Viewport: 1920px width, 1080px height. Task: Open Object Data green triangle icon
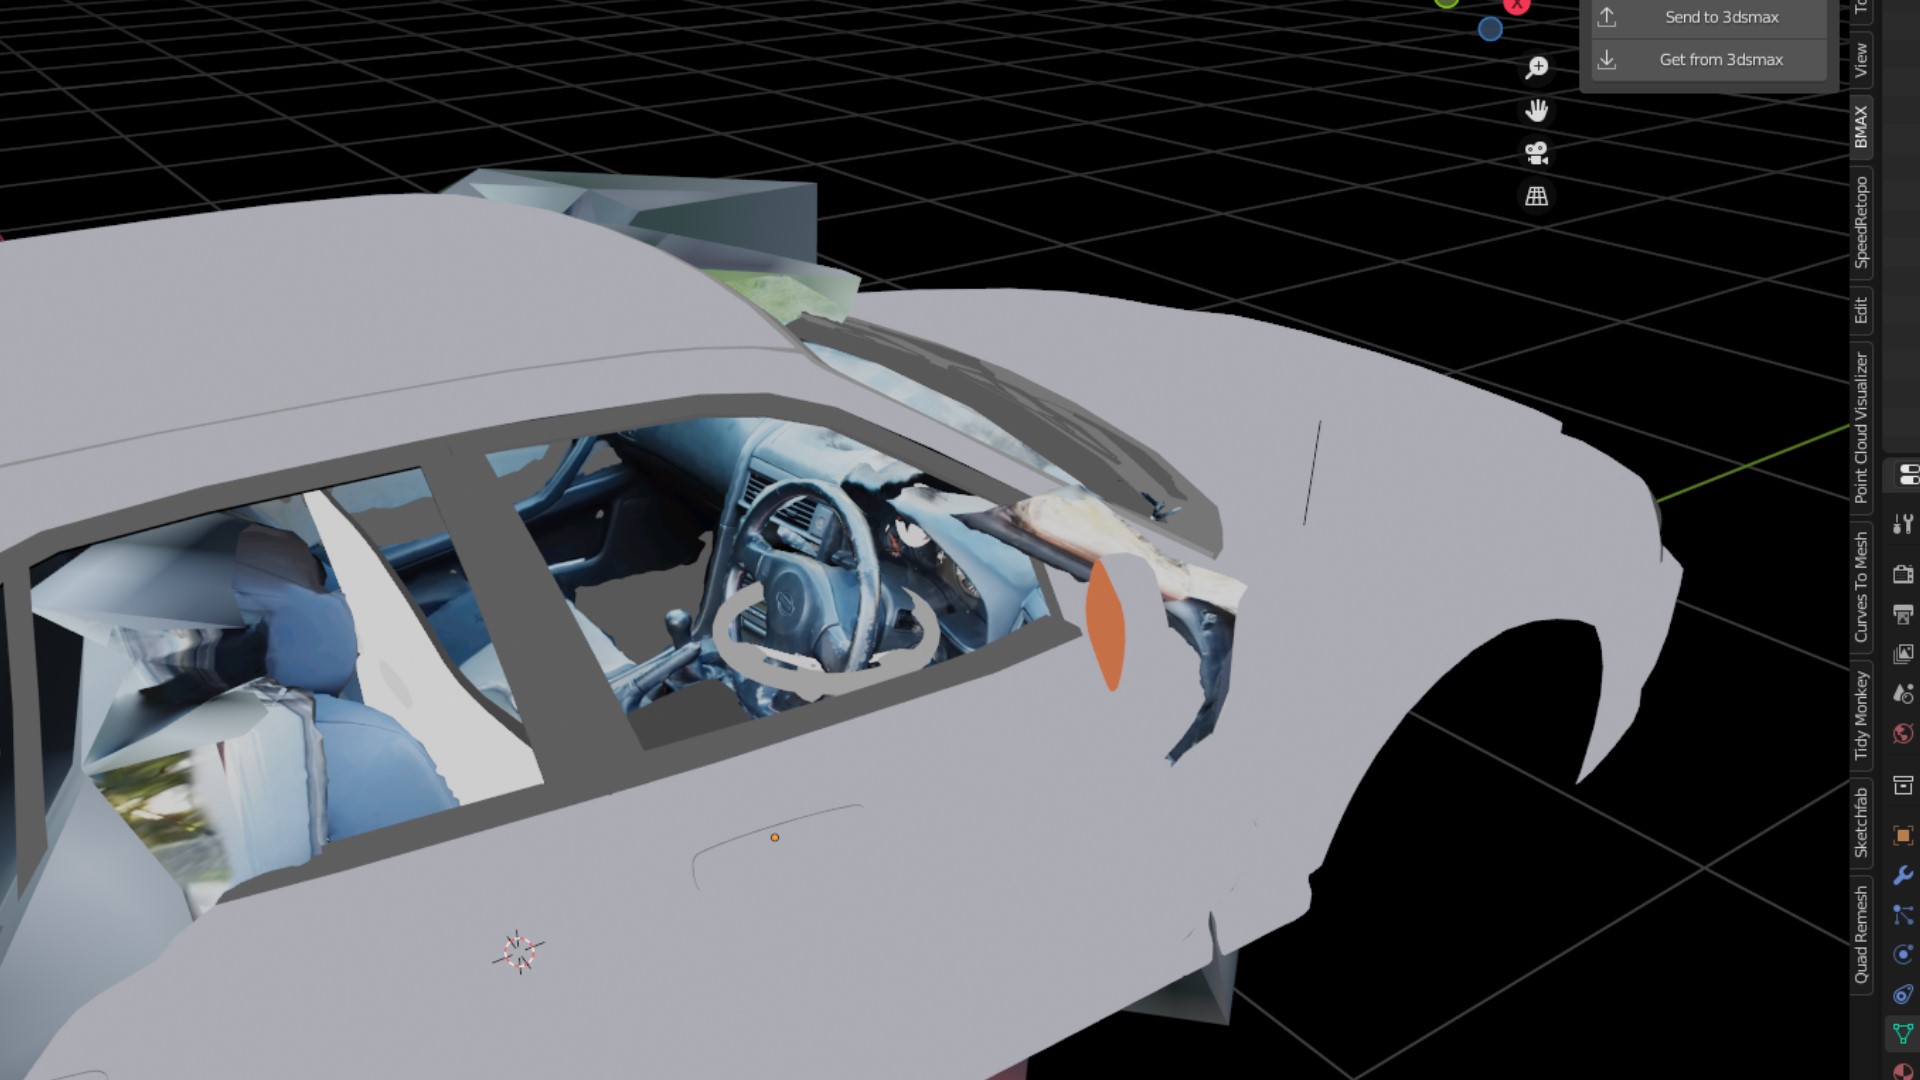[1903, 1033]
